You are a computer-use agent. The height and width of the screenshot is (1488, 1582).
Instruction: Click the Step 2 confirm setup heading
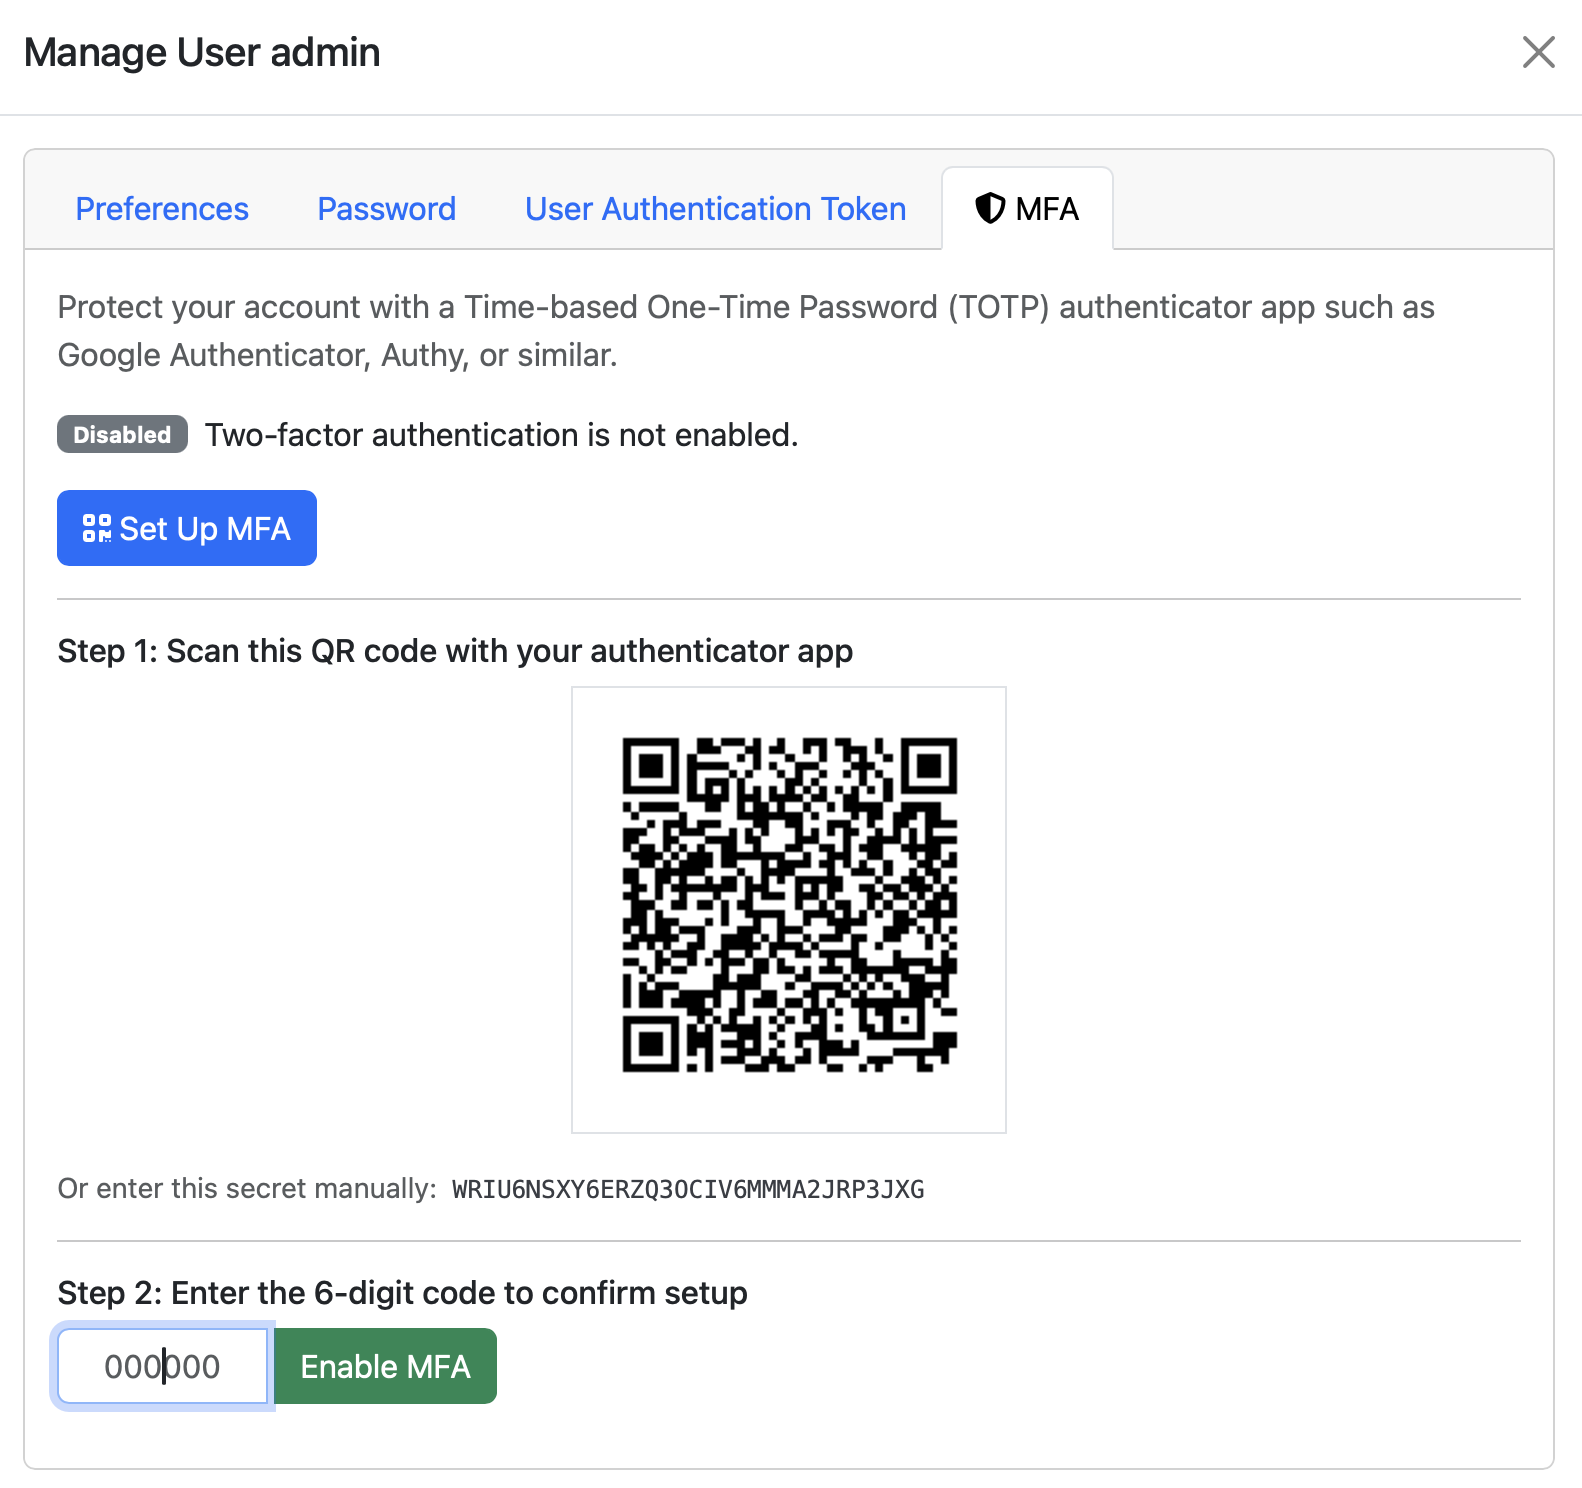[x=402, y=1293]
